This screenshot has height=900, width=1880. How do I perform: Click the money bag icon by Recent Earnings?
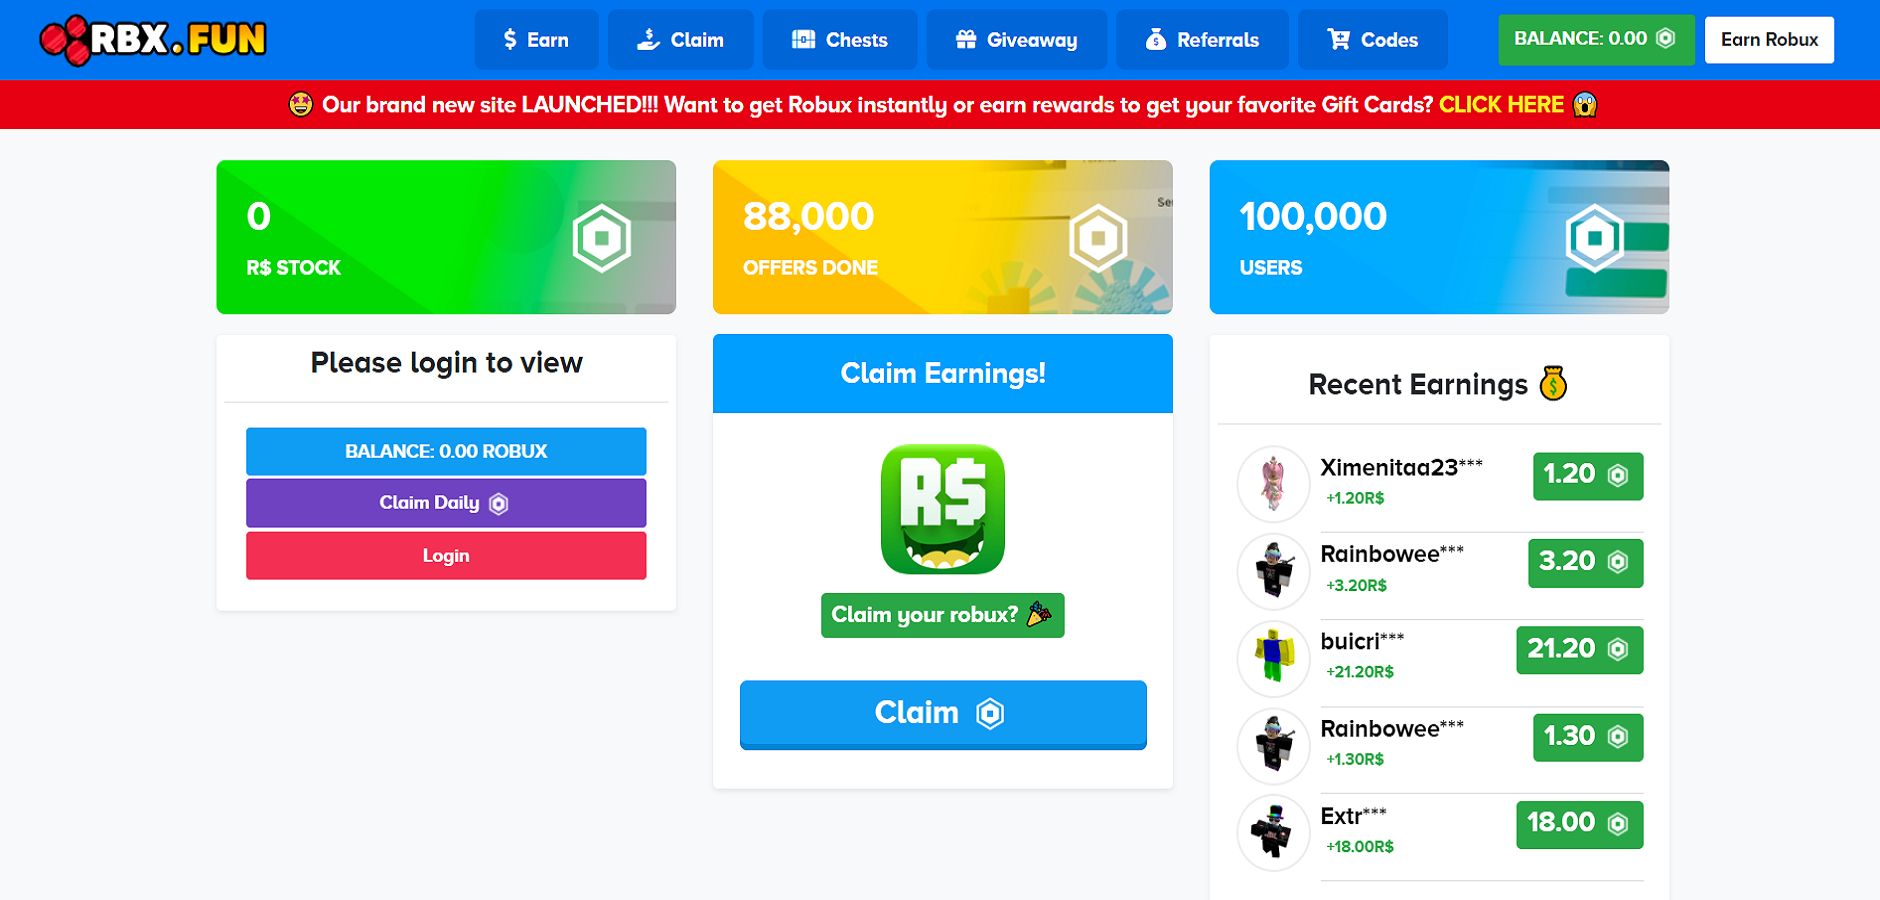[1553, 383]
